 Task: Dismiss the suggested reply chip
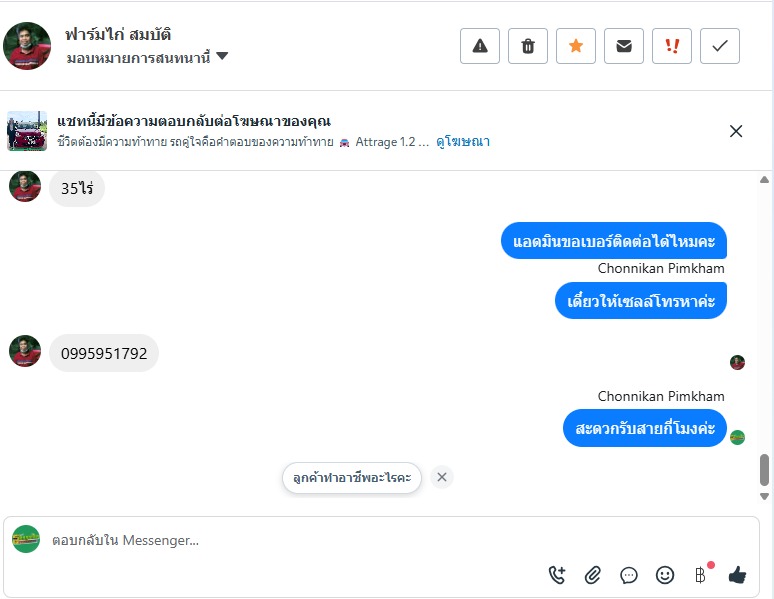(x=442, y=477)
